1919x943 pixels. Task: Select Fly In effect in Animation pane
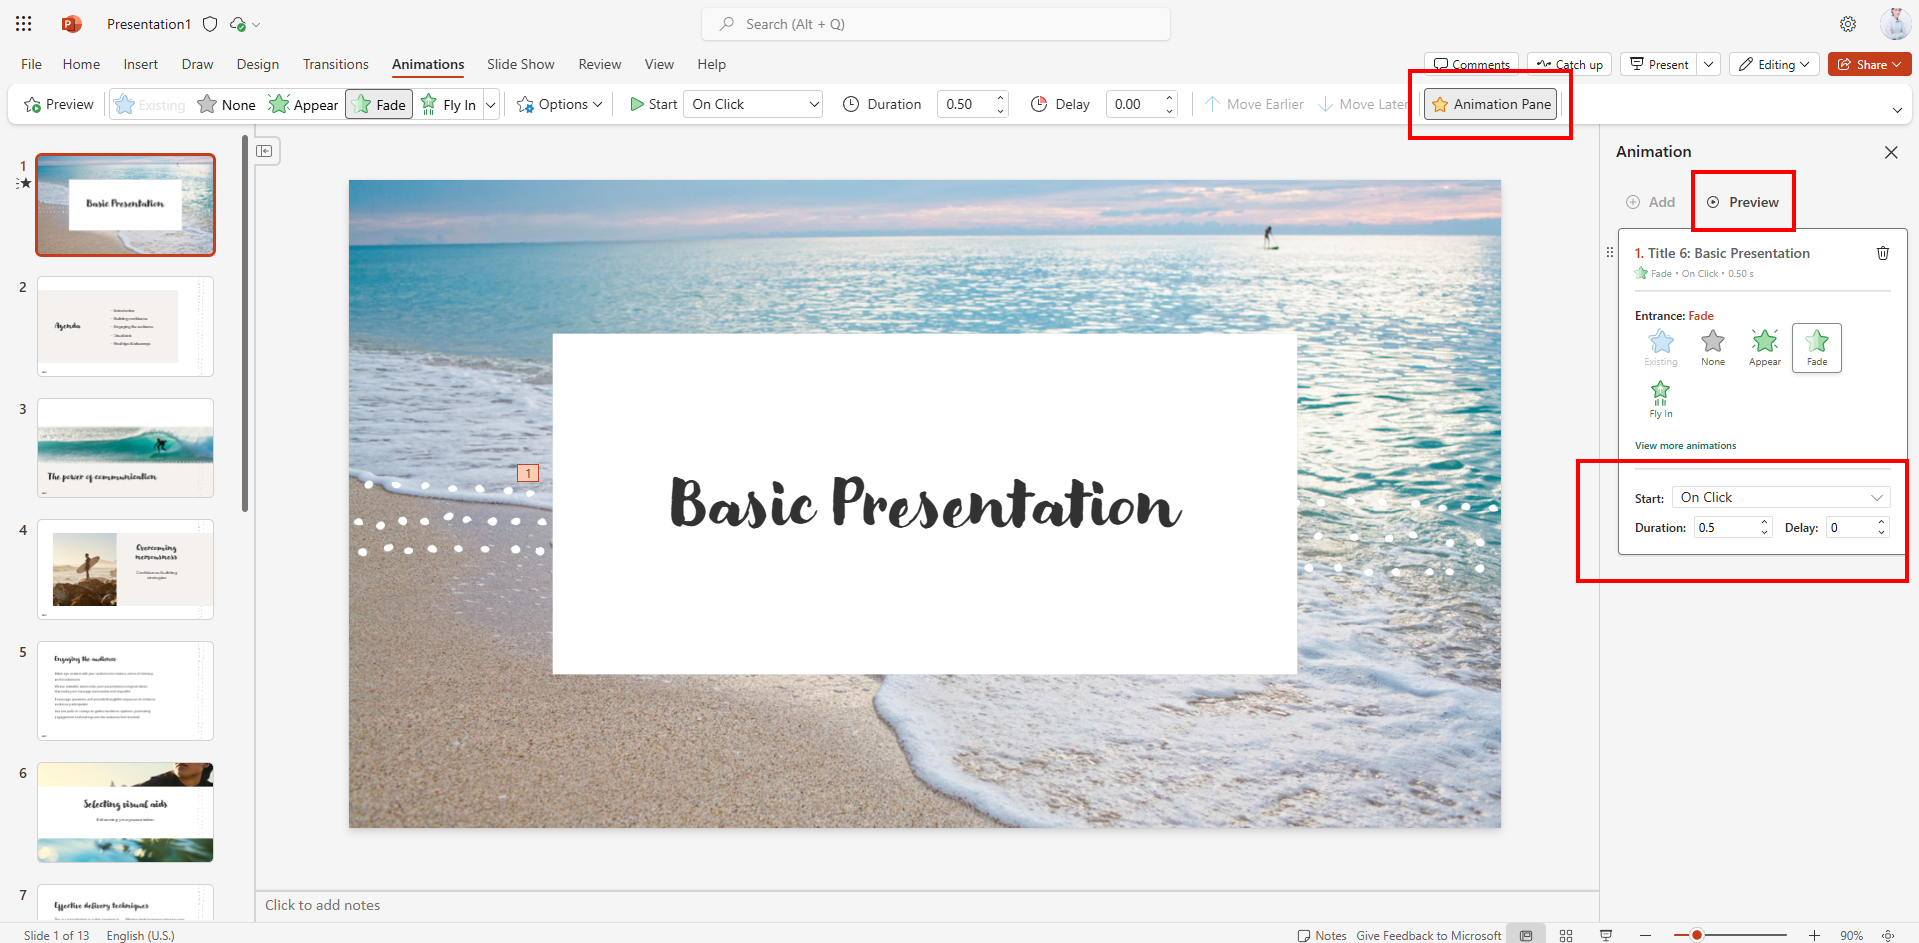[1661, 399]
